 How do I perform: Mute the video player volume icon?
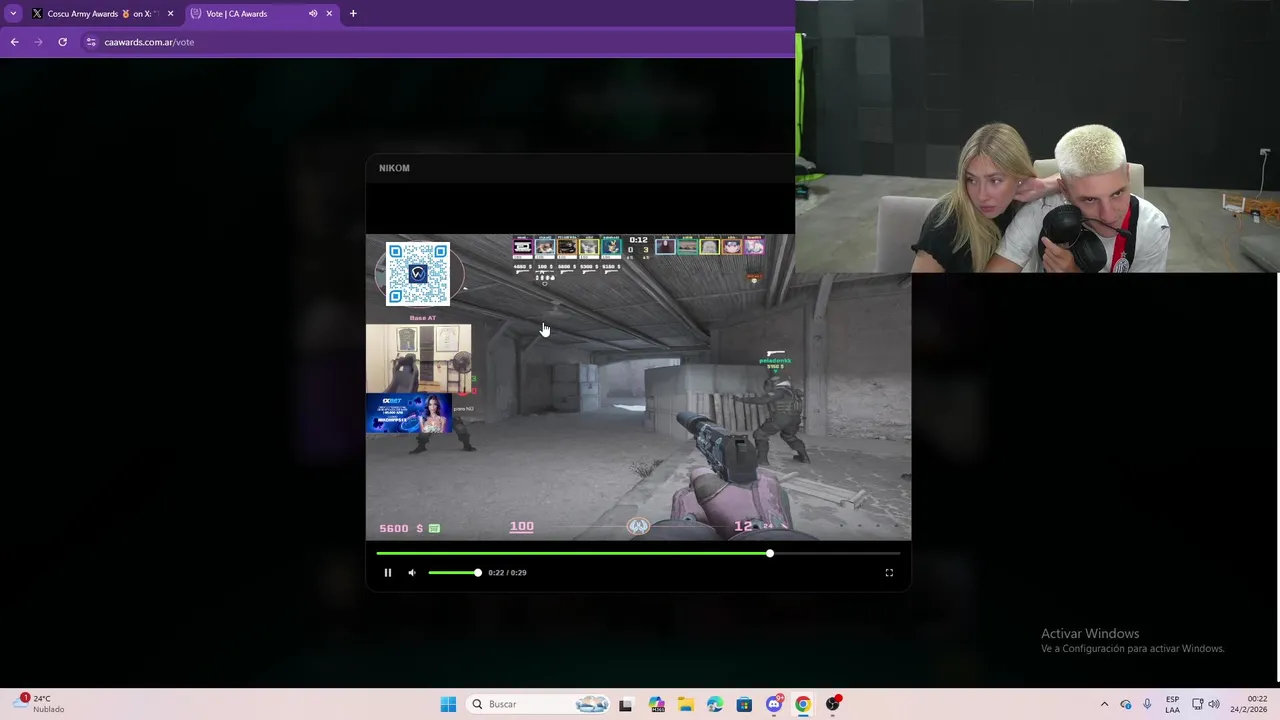click(x=412, y=573)
